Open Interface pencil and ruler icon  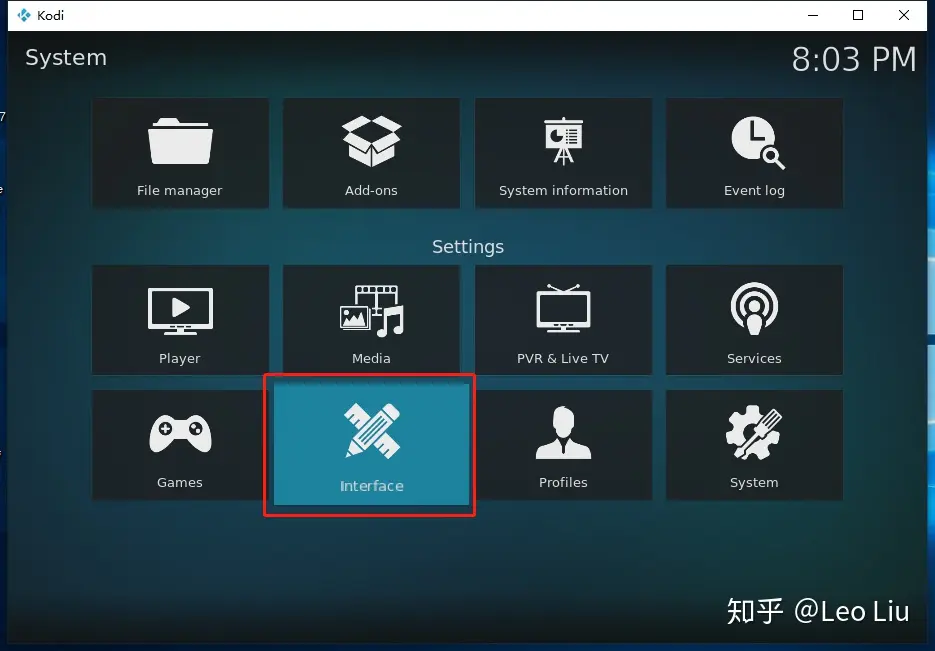[372, 431]
